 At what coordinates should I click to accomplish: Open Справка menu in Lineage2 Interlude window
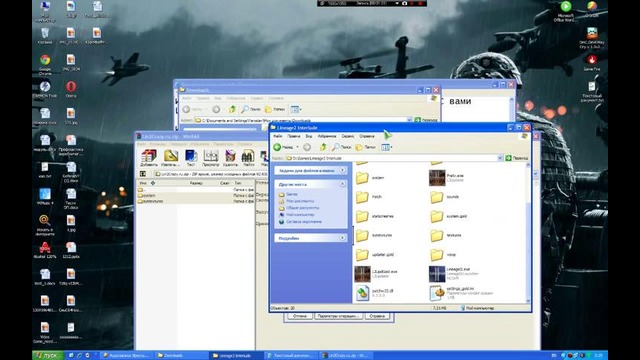coord(367,136)
